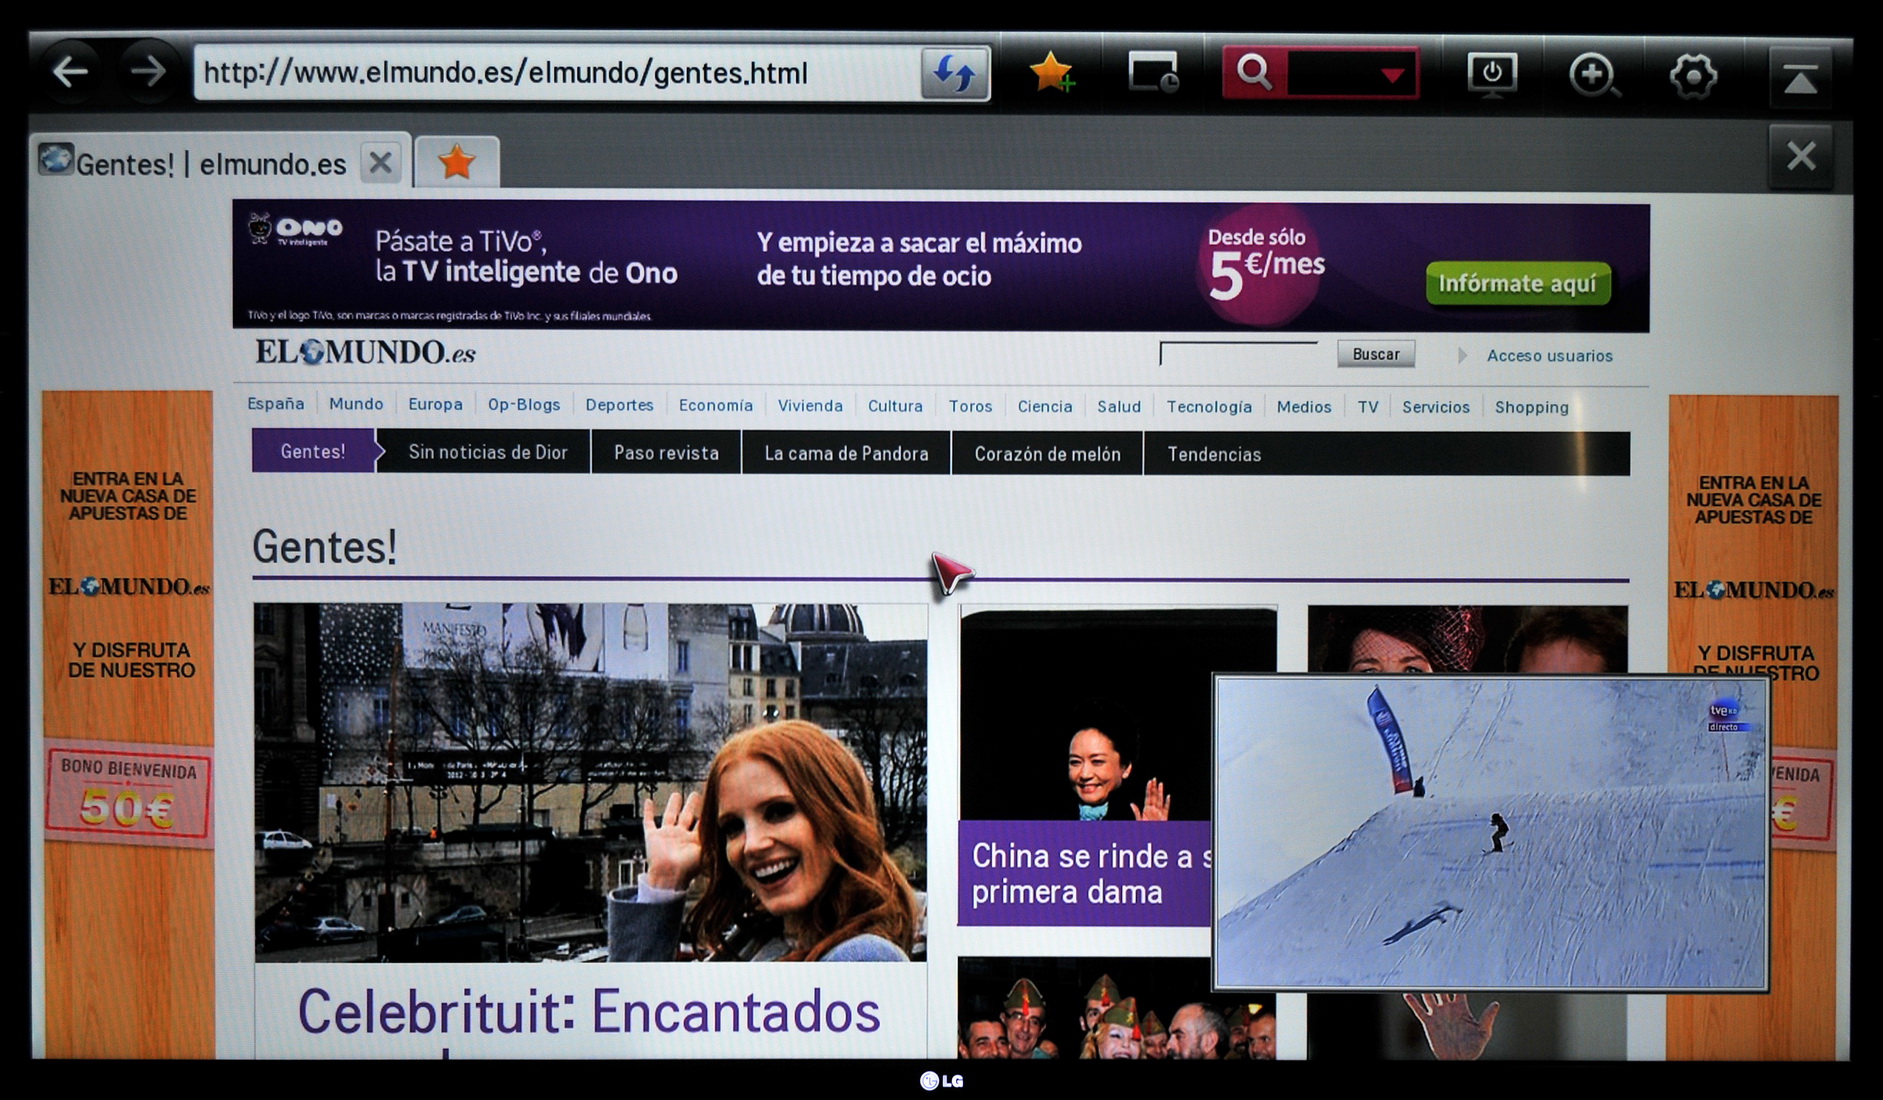Viewport: 1883px width, 1100px height.
Task: Reload the page with the refresh icon
Action: (954, 73)
